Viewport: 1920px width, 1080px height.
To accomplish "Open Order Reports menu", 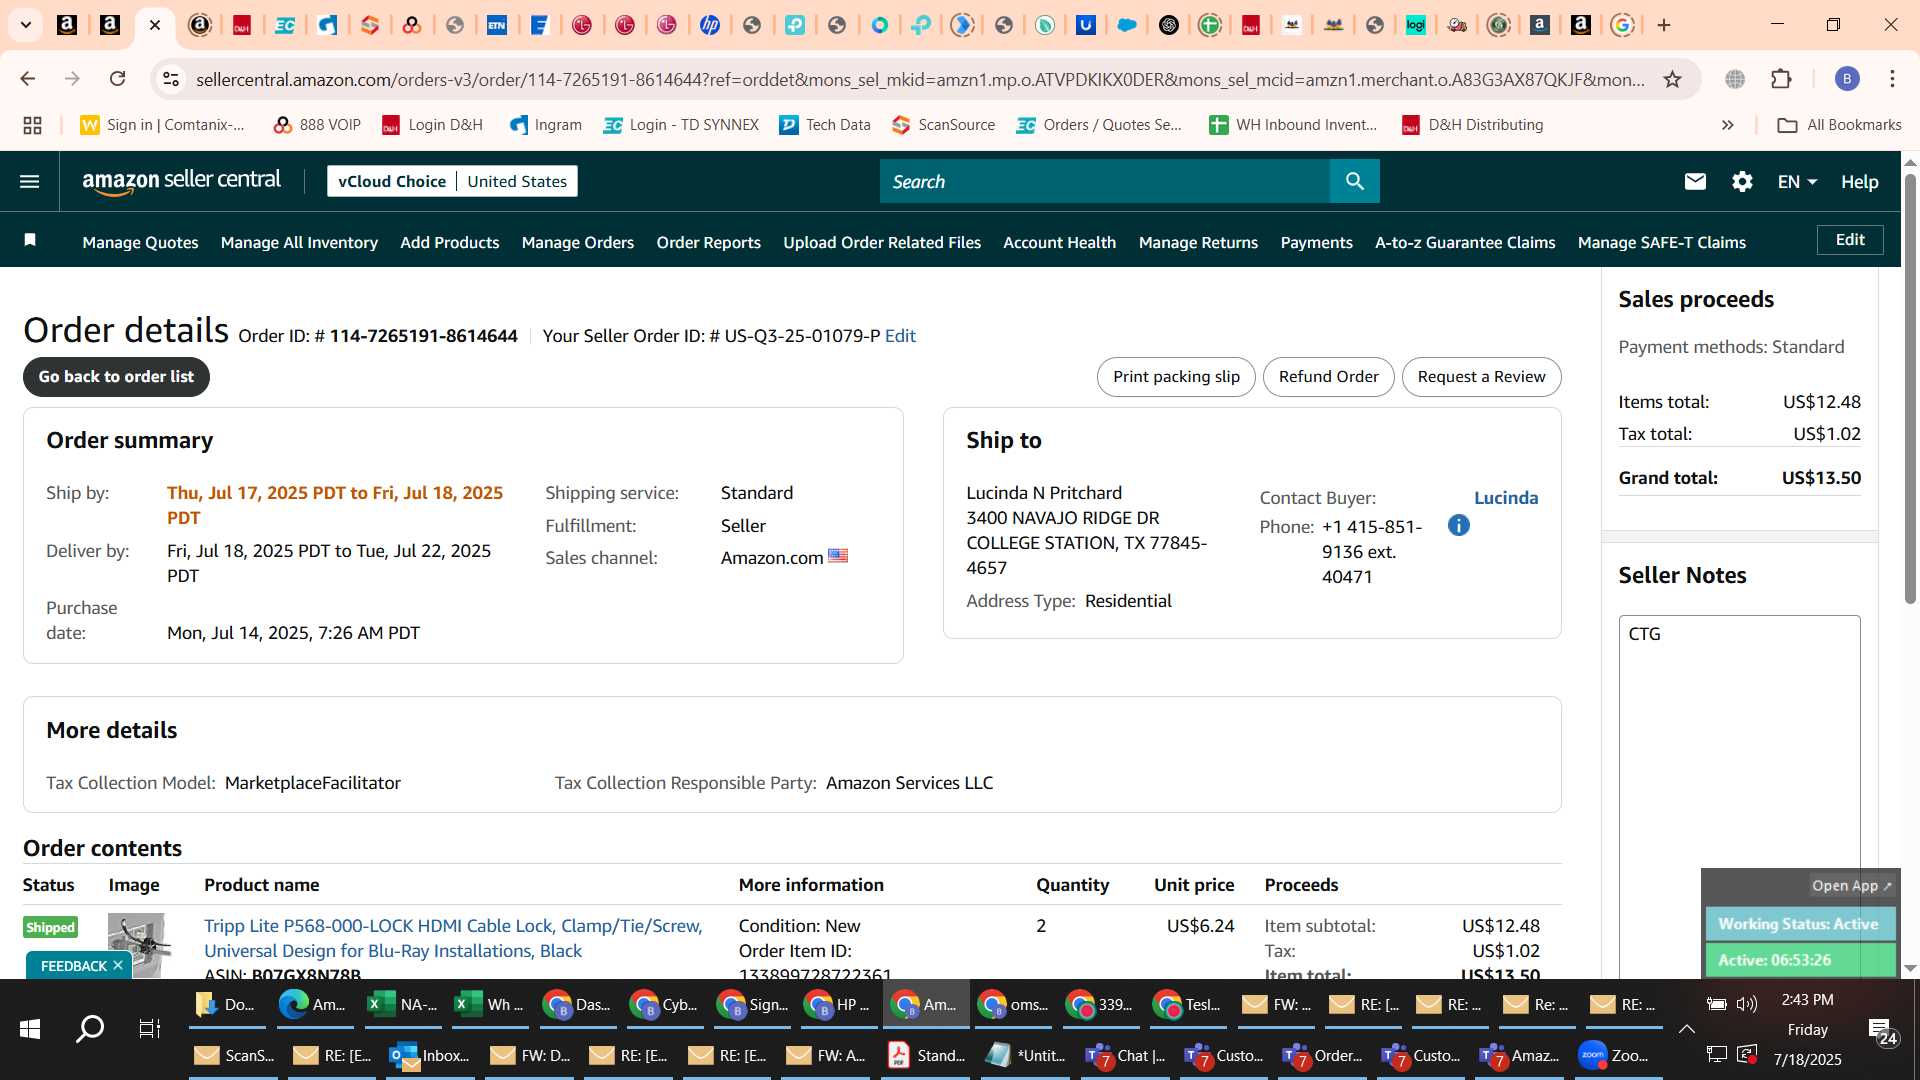I will [708, 242].
